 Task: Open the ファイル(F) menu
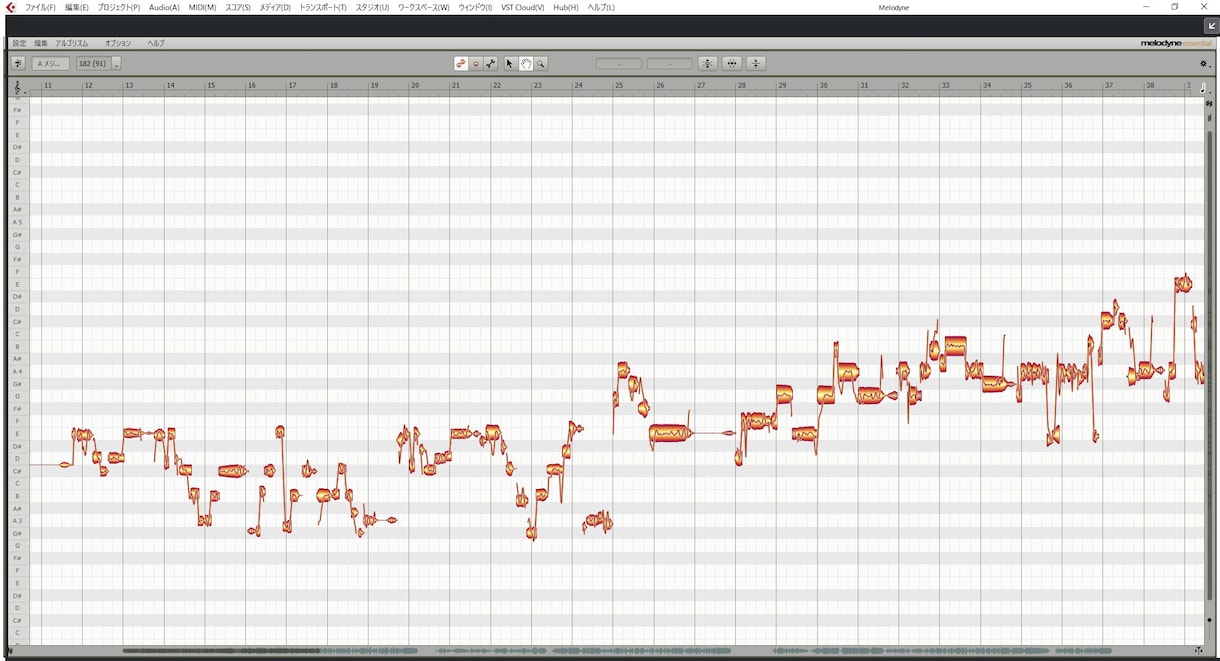(x=41, y=7)
